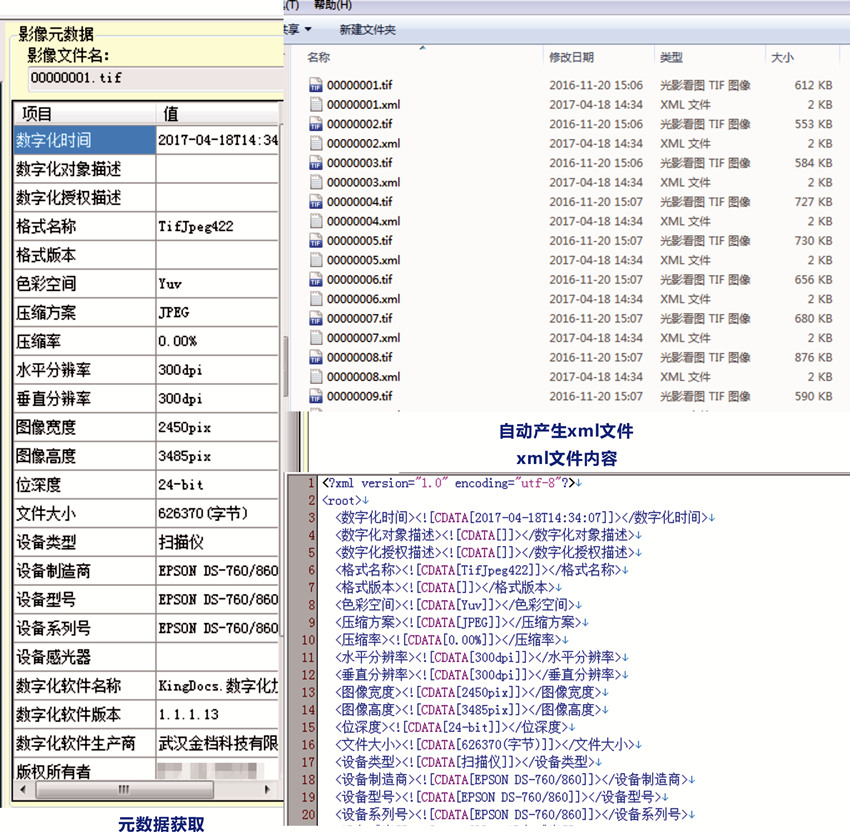Open the 帮助(H) menu

click(330, 6)
